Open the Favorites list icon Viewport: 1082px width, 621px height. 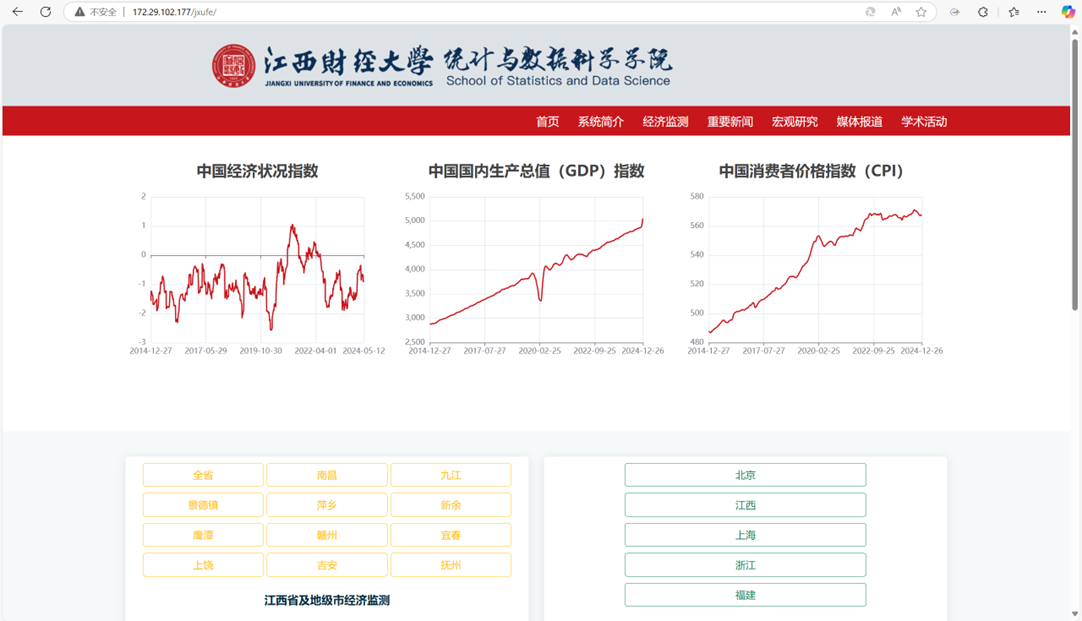tap(1014, 12)
